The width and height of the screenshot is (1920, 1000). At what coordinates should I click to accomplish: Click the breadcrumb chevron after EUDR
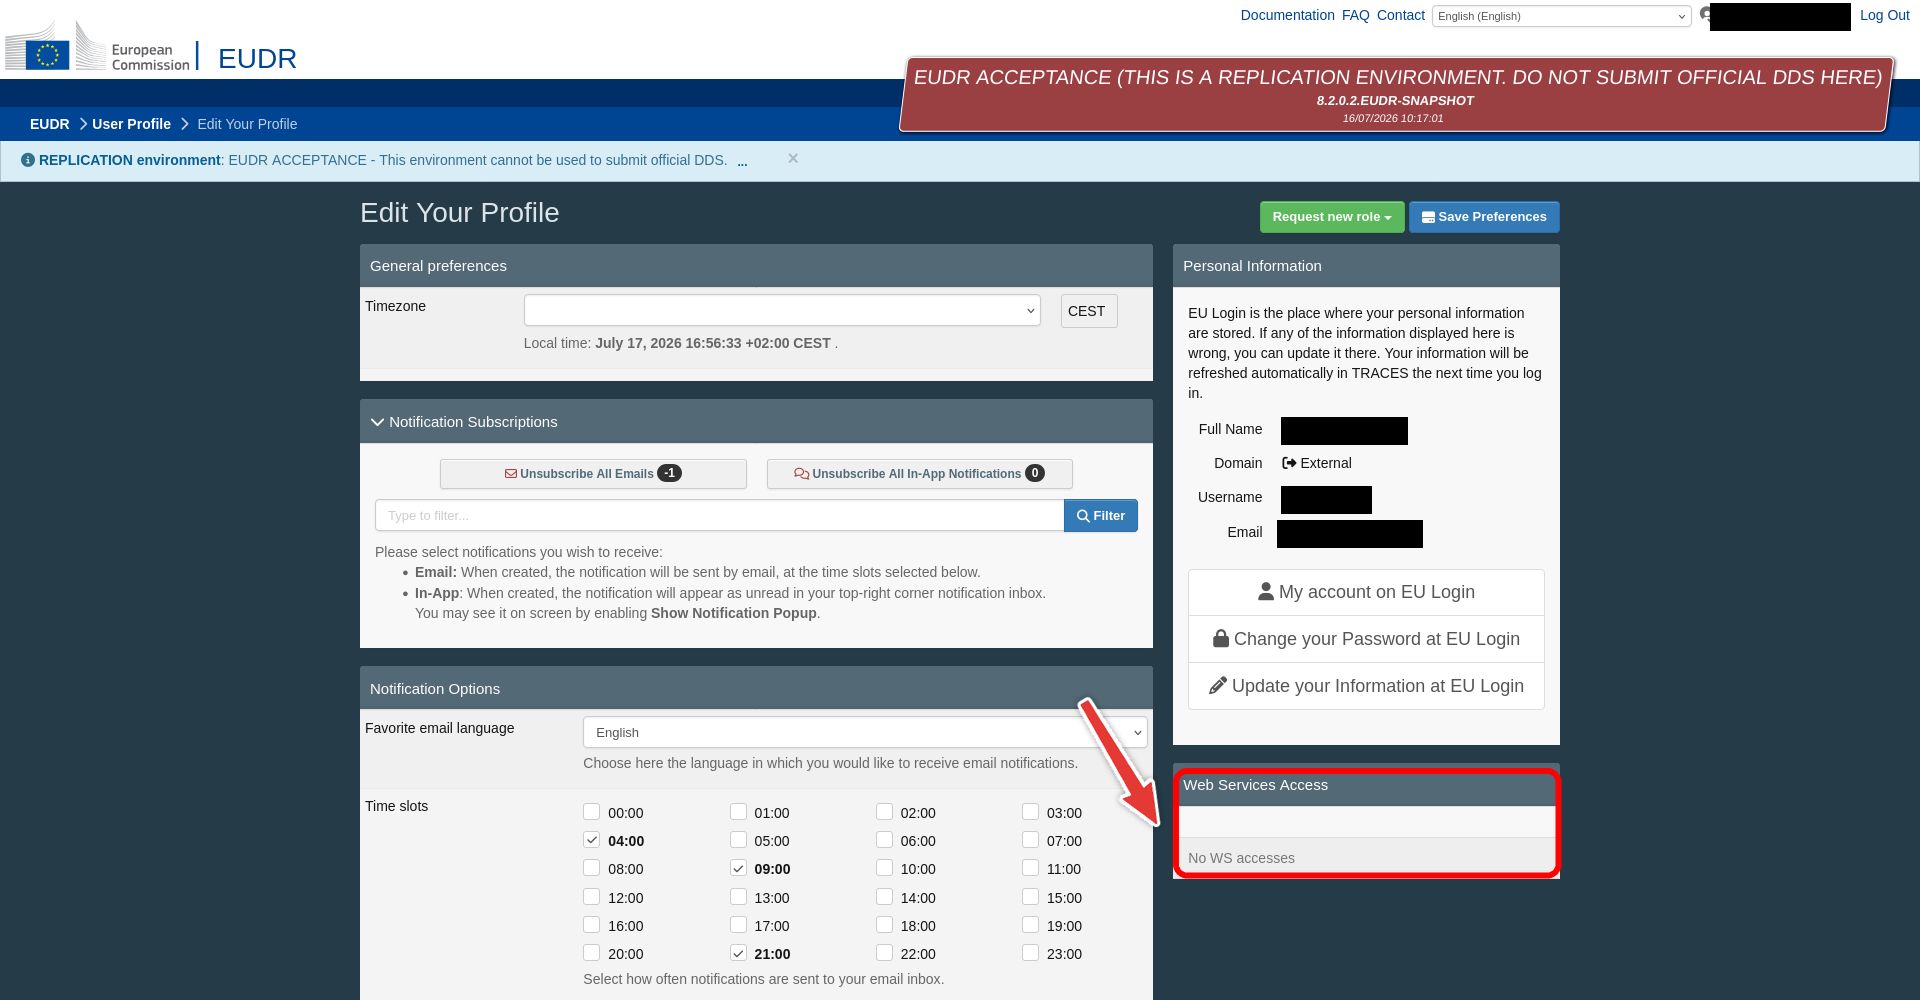click(x=83, y=124)
